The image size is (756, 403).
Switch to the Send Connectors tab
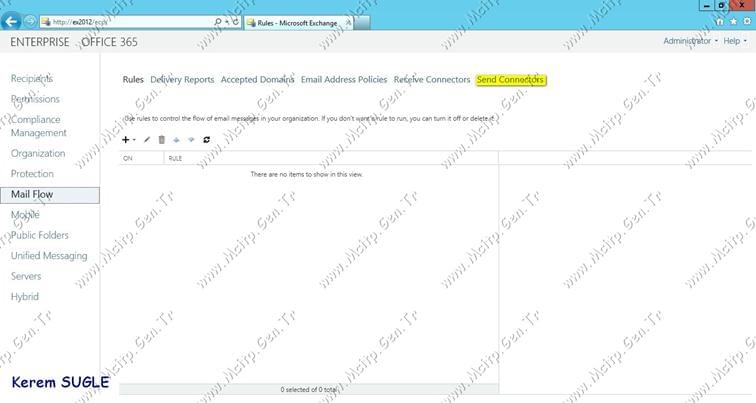511,80
